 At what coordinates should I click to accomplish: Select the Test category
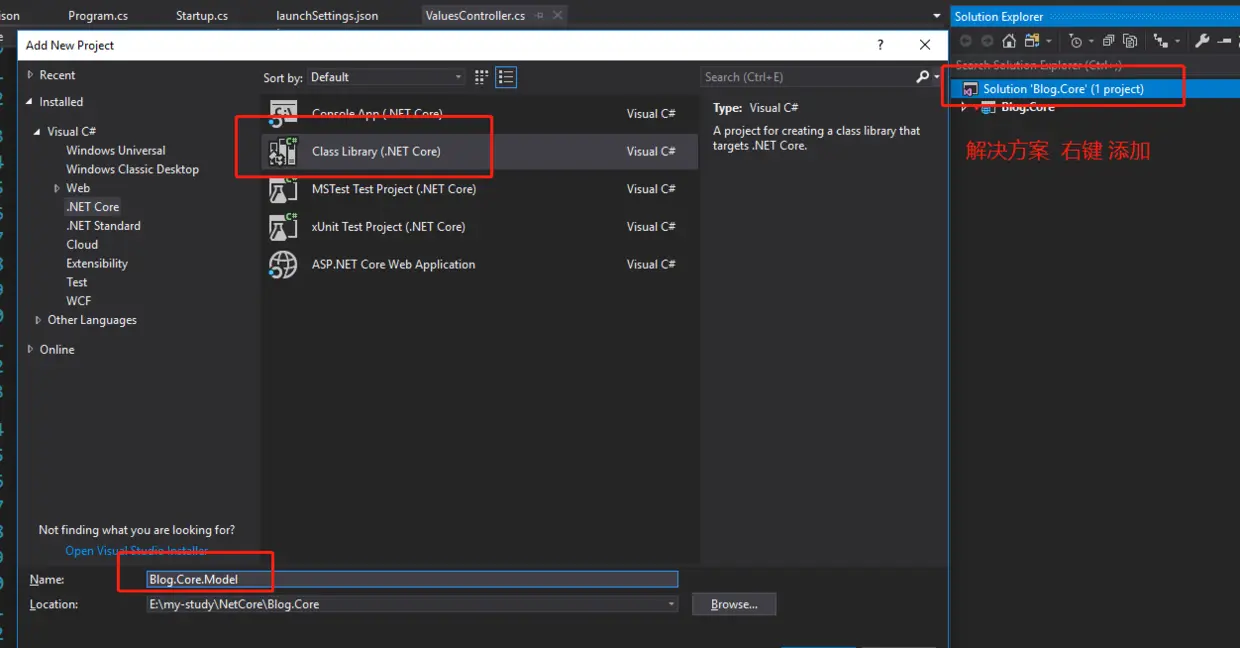(77, 282)
